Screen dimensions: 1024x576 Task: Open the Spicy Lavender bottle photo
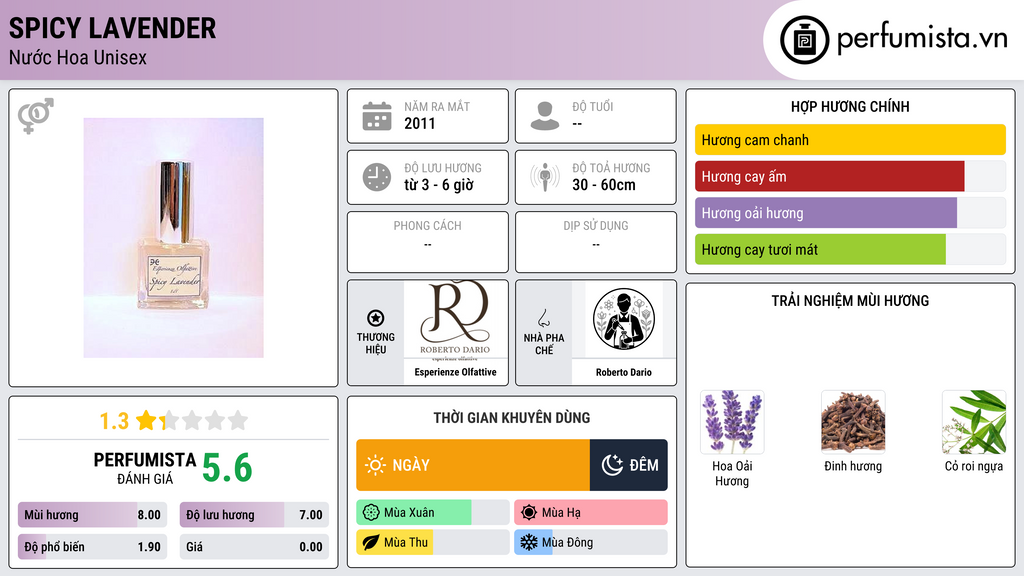(x=173, y=238)
